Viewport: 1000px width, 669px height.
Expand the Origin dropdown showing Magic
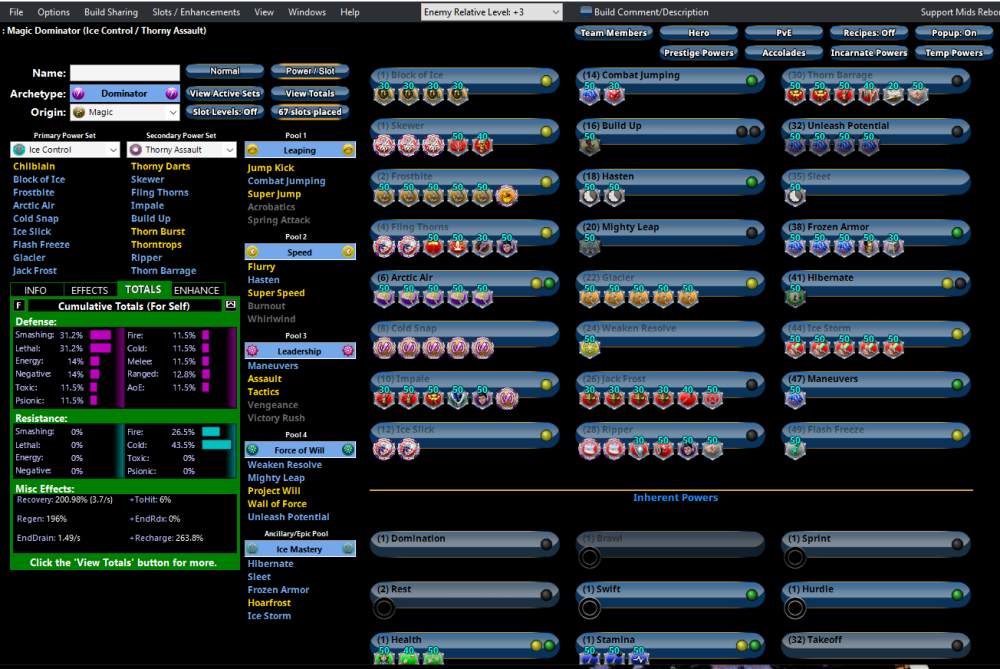tap(125, 112)
